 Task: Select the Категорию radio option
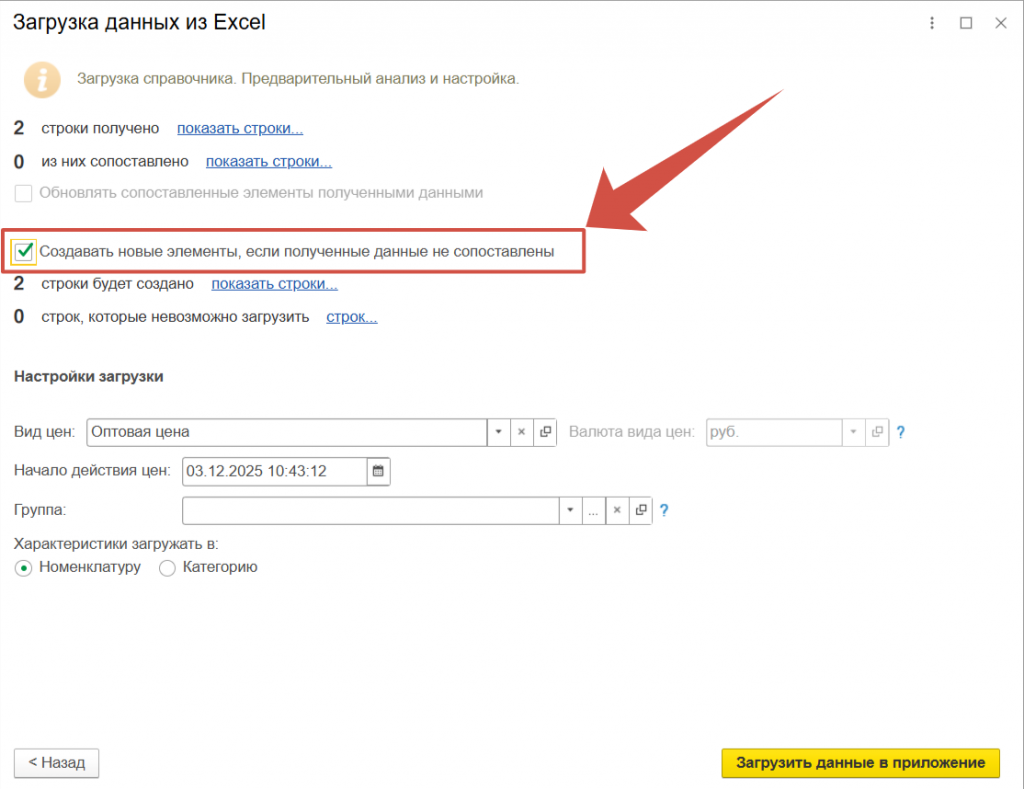tap(167, 568)
